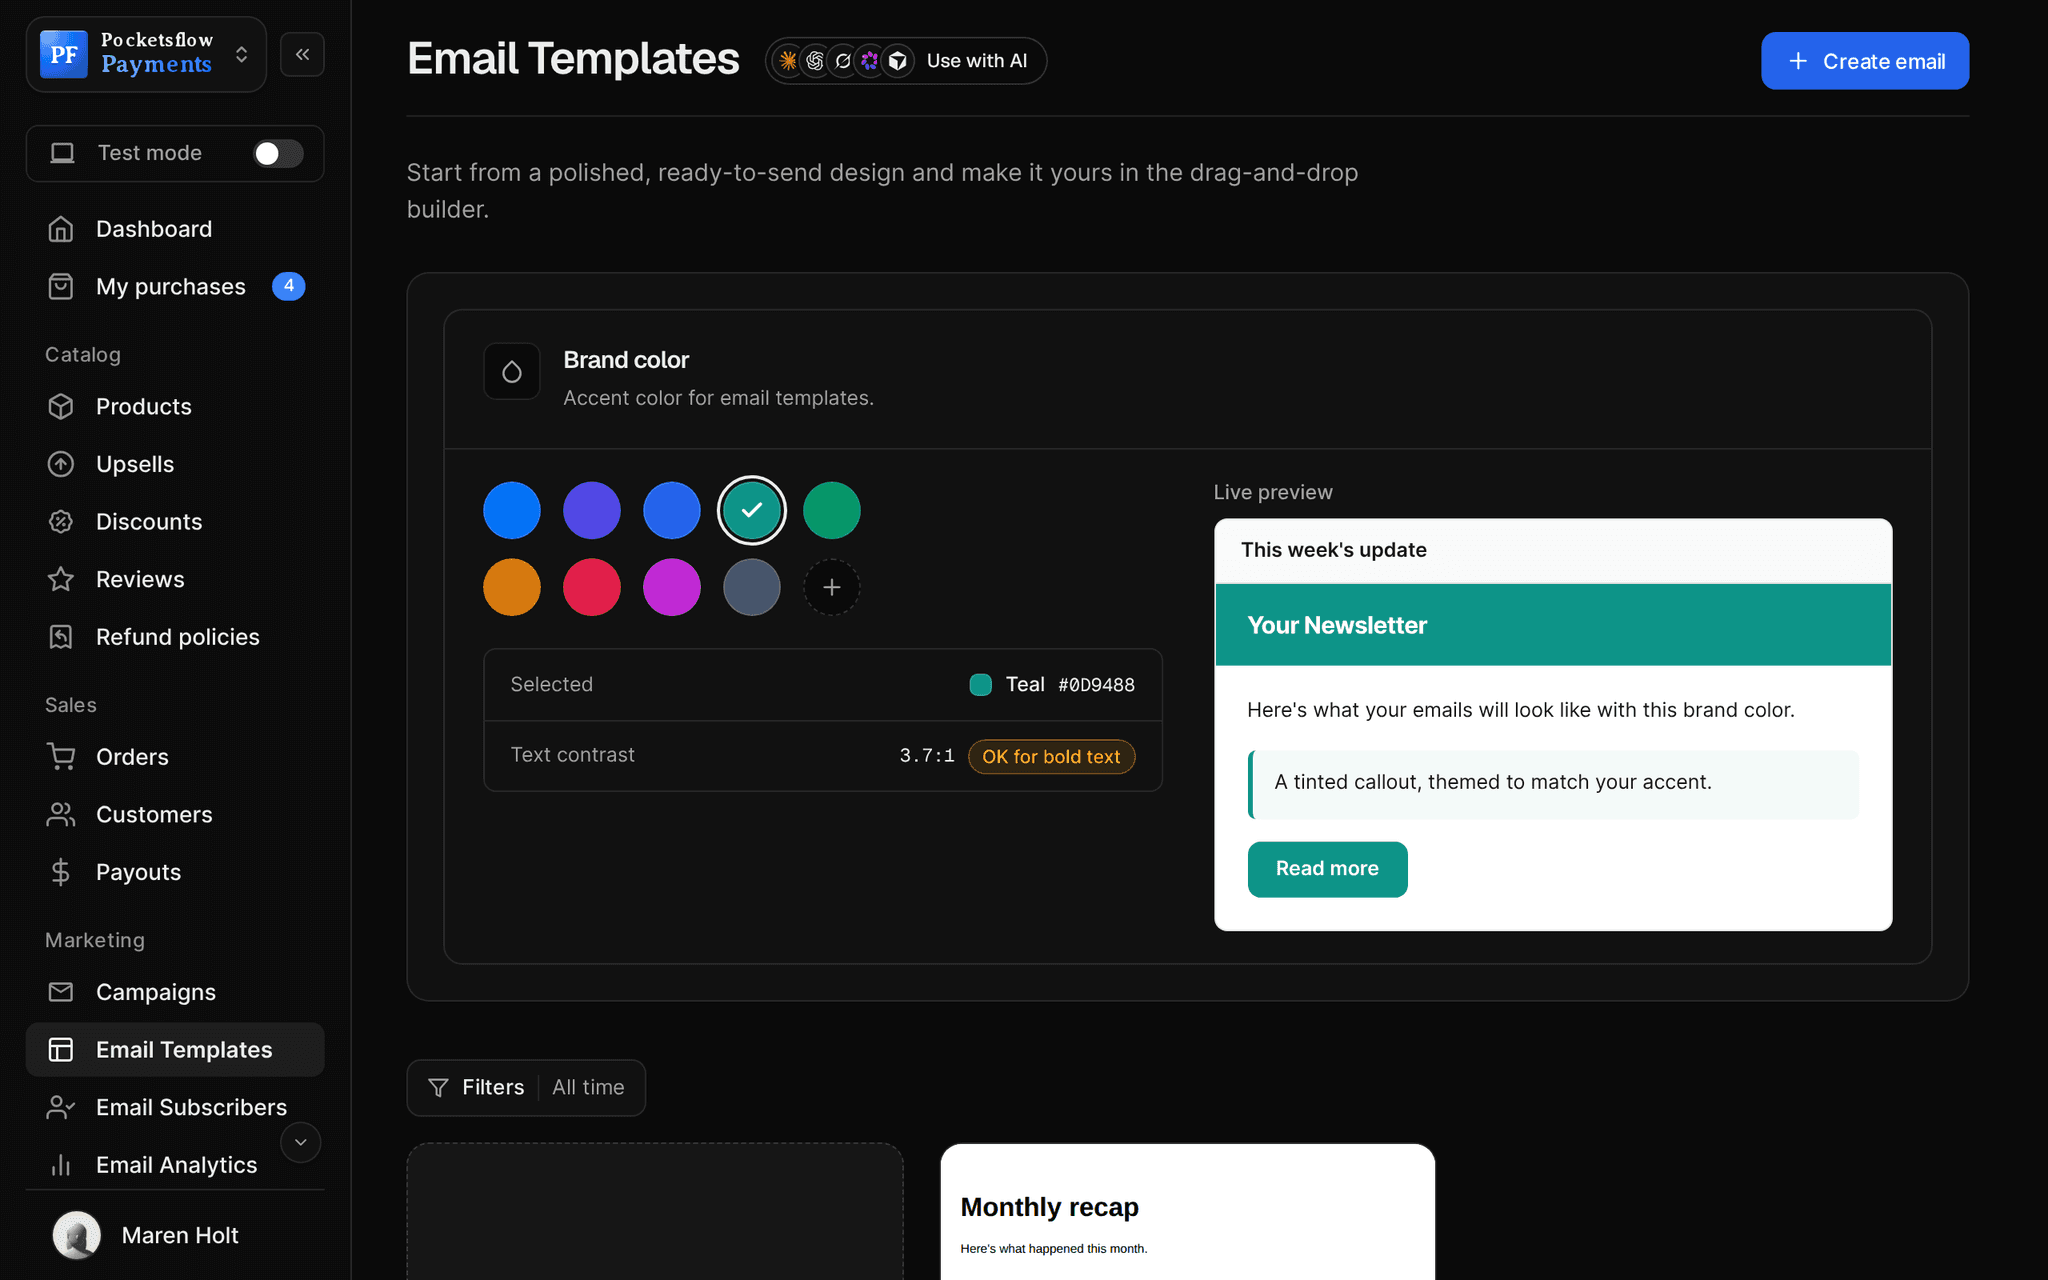Click the Email Subscribers person icon
This screenshot has width=2048, height=1280.
(x=61, y=1107)
